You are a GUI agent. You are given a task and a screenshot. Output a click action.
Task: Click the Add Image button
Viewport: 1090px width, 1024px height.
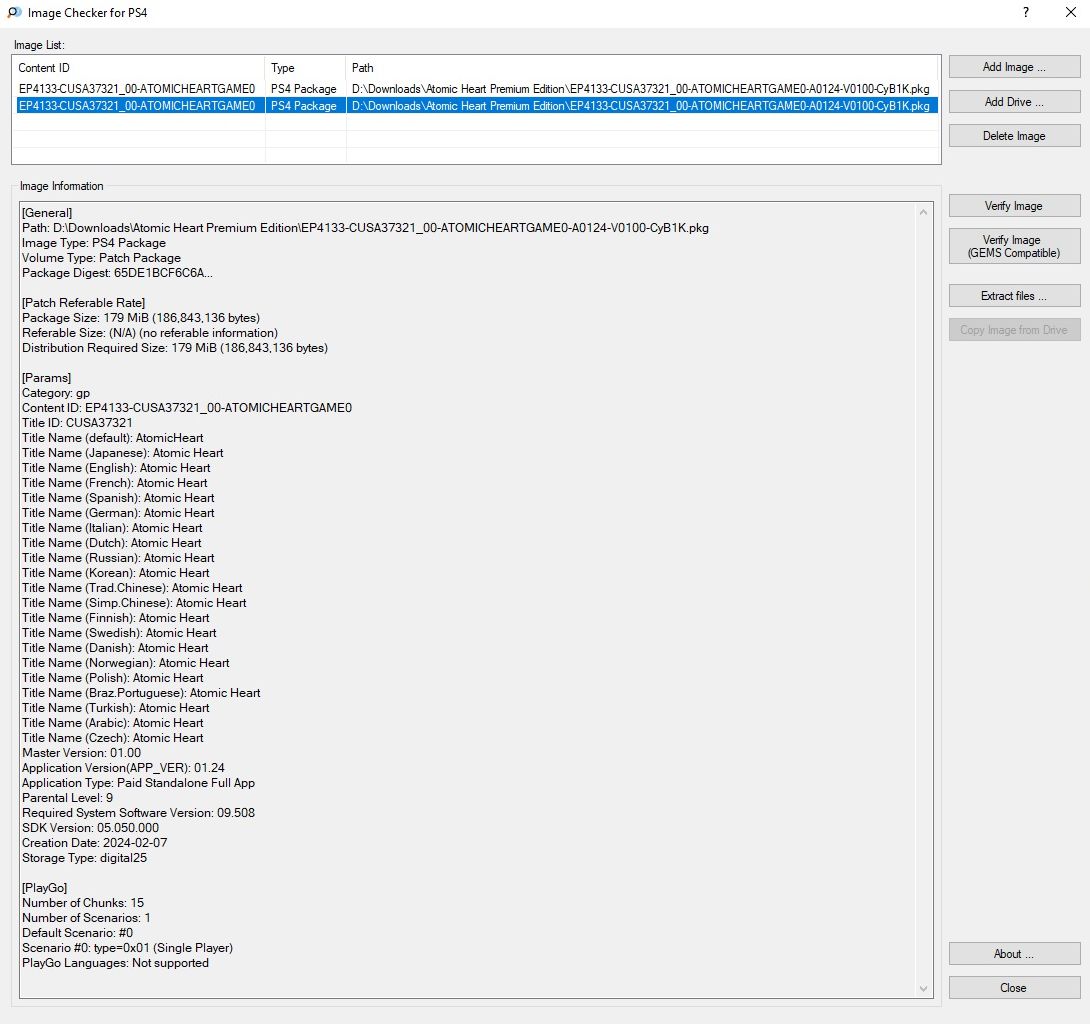click(1014, 67)
